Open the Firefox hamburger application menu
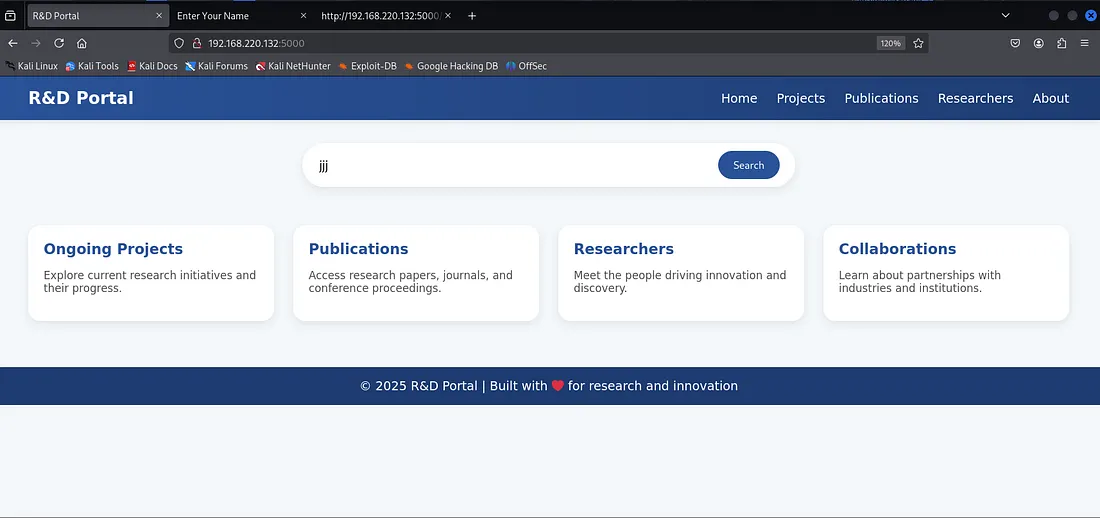The image size is (1100, 518). (1085, 43)
